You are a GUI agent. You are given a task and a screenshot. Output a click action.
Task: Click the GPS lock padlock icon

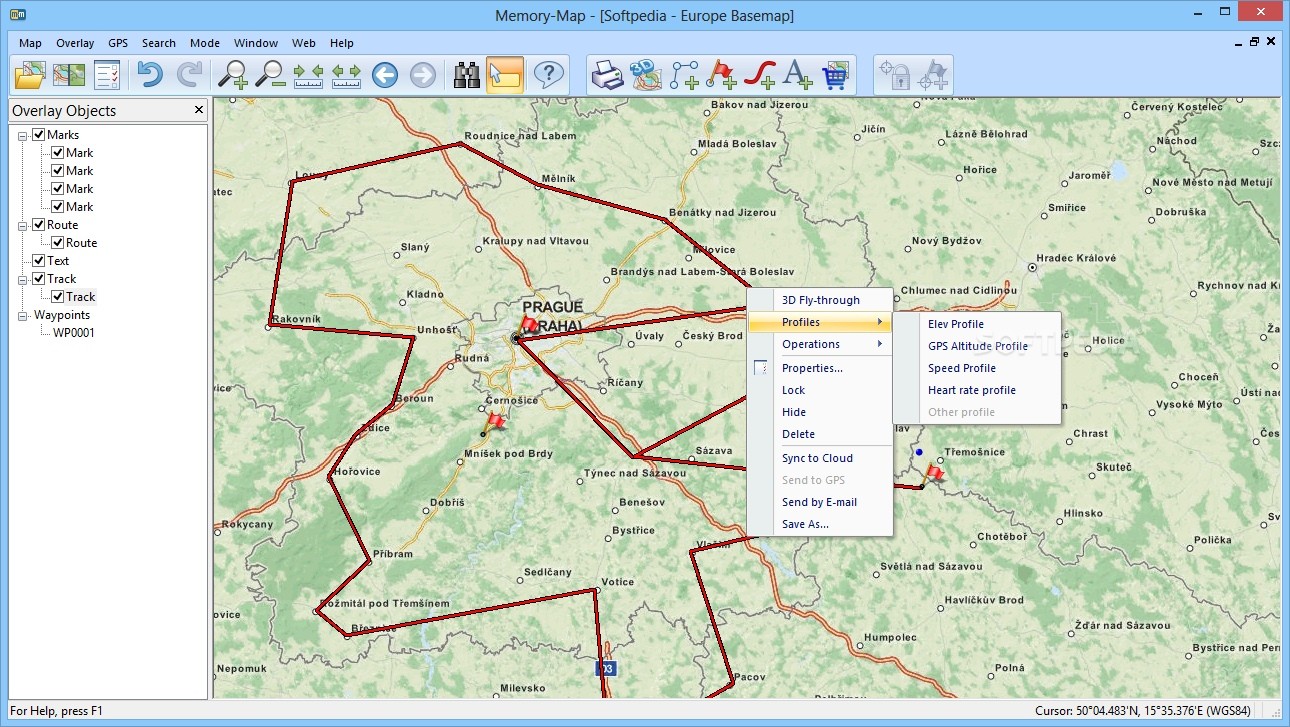(x=894, y=75)
